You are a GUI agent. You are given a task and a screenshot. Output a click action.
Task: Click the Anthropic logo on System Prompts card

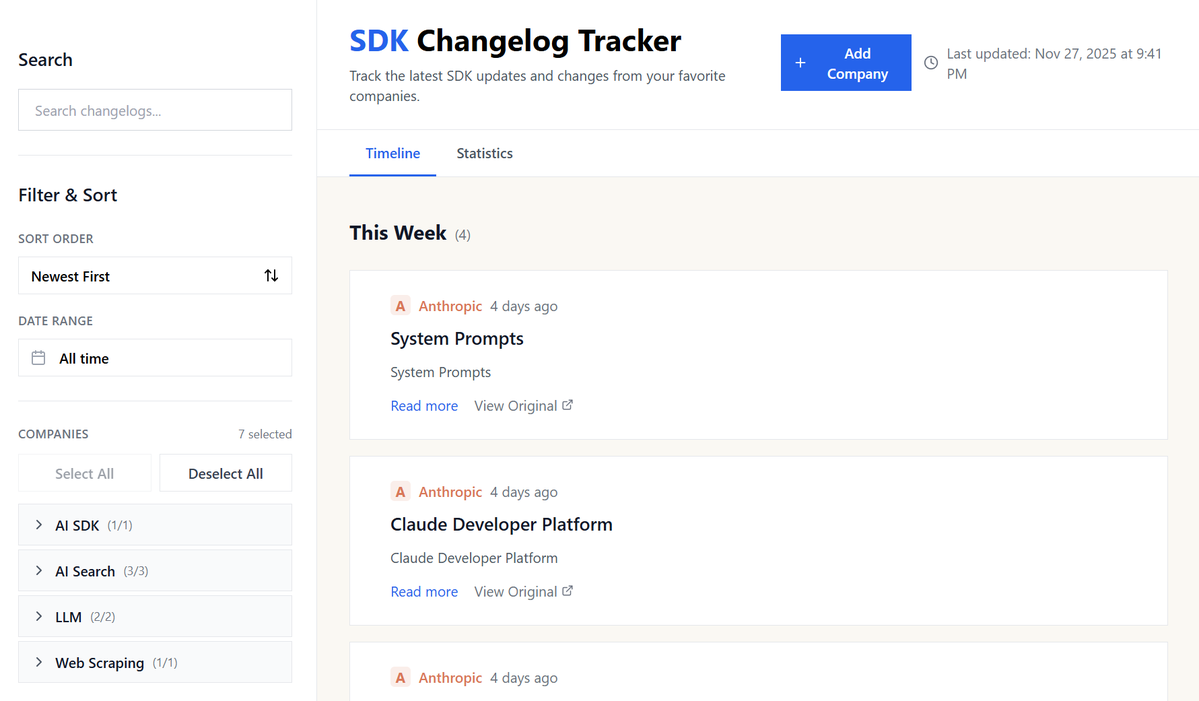pos(400,306)
